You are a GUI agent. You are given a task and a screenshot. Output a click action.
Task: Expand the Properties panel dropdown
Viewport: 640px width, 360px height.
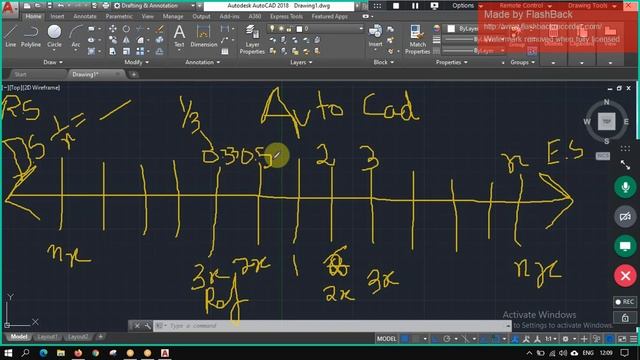[x=451, y=62]
